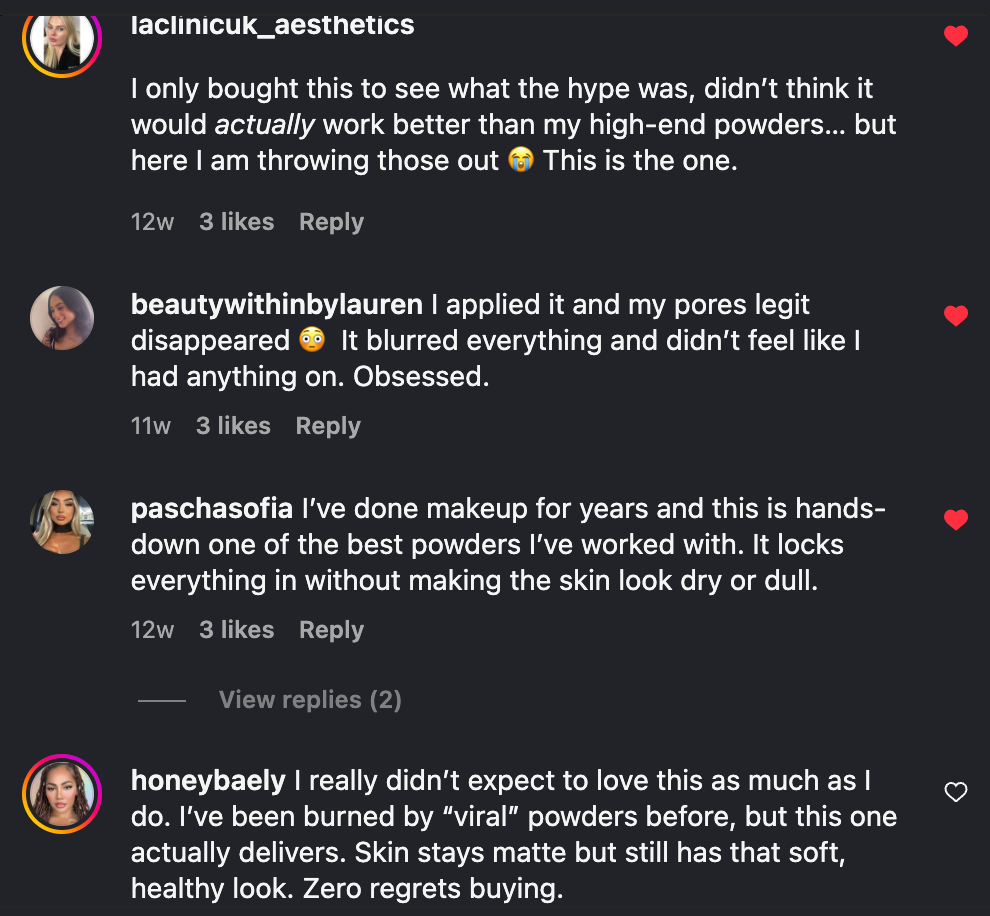View 3 likes on laclinicuk_aesthetics comment
990x916 pixels.
click(x=236, y=222)
